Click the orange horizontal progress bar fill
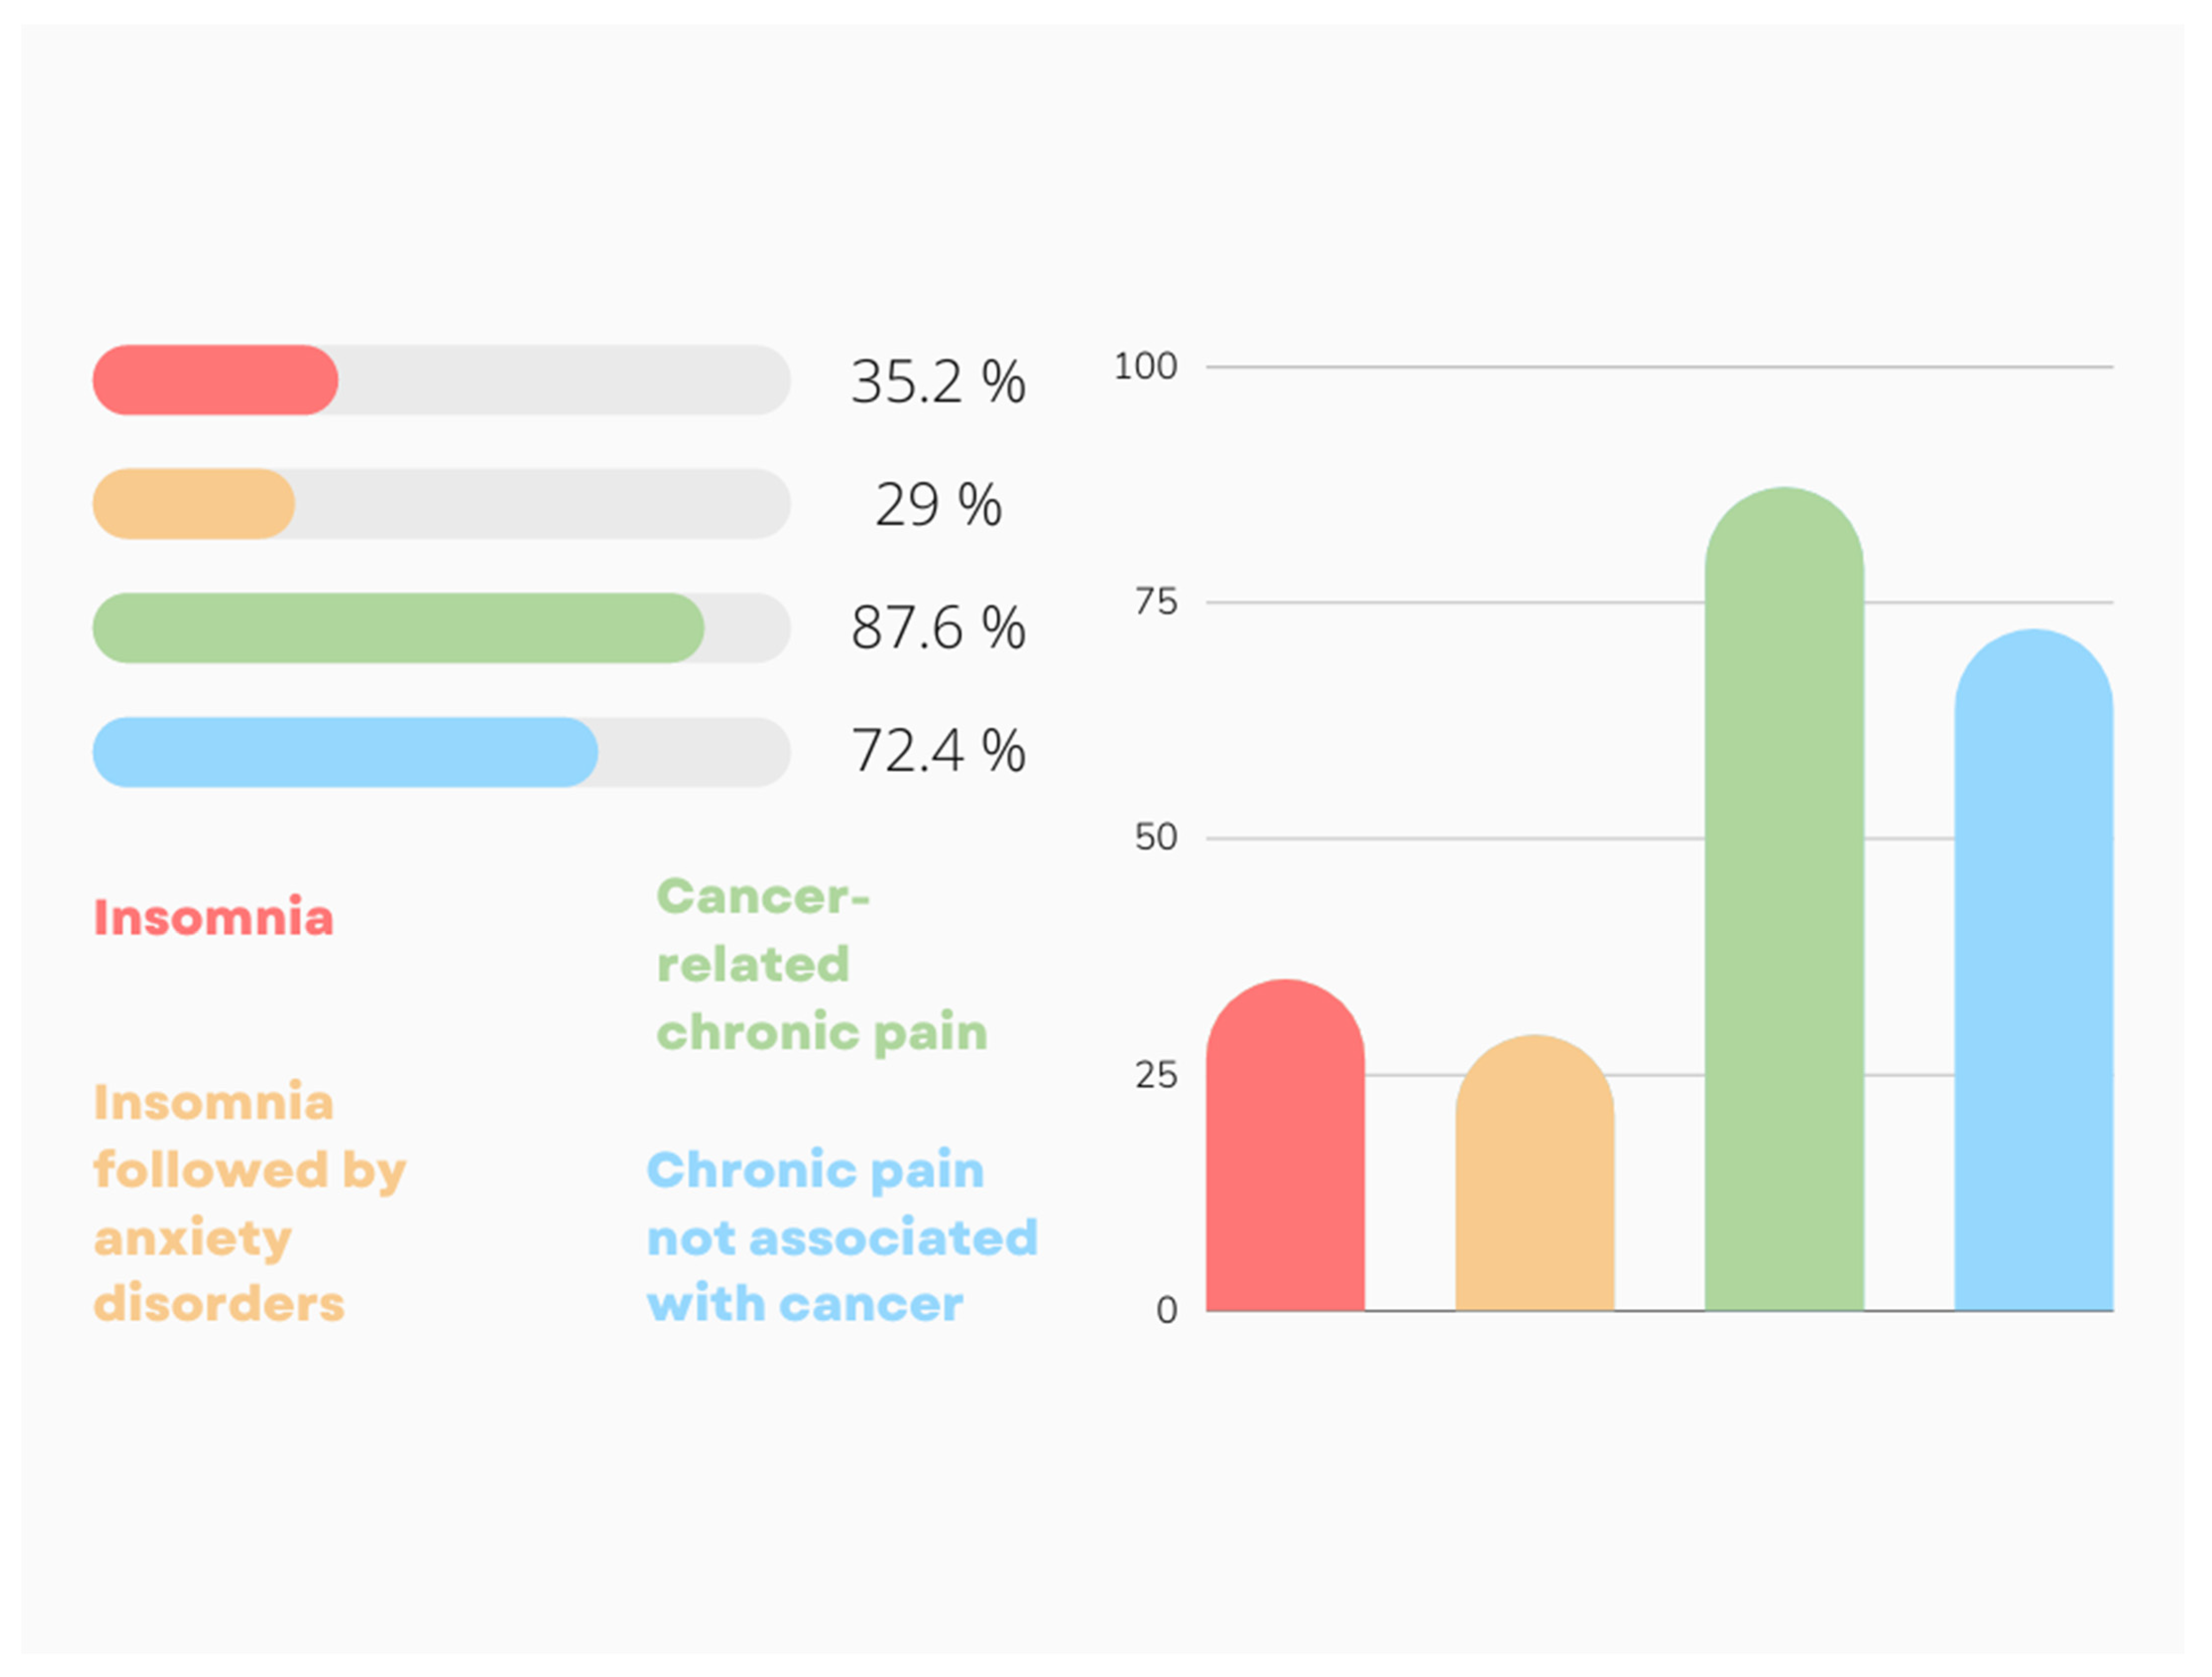The width and height of the screenshot is (2212, 1677). [x=193, y=504]
